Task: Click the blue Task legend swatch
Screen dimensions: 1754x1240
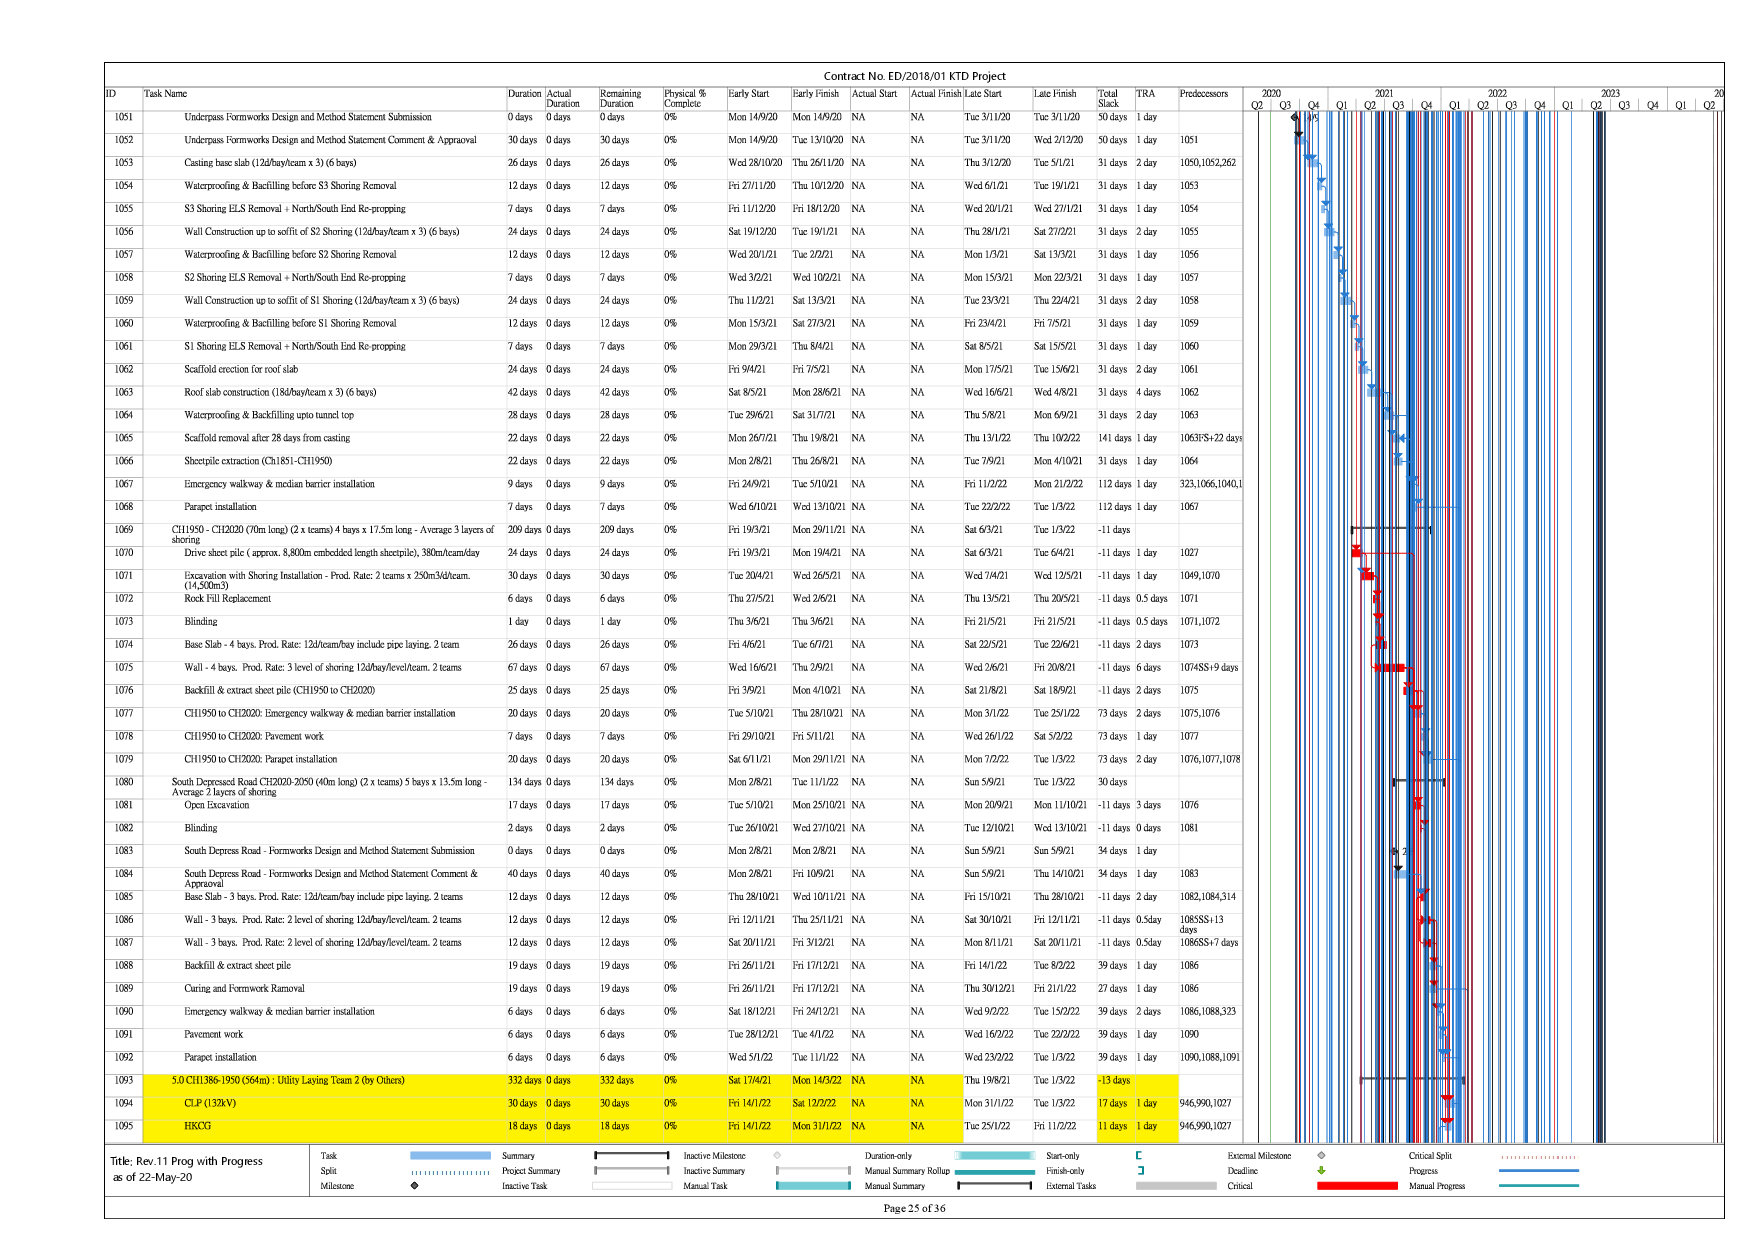Action: point(450,1156)
